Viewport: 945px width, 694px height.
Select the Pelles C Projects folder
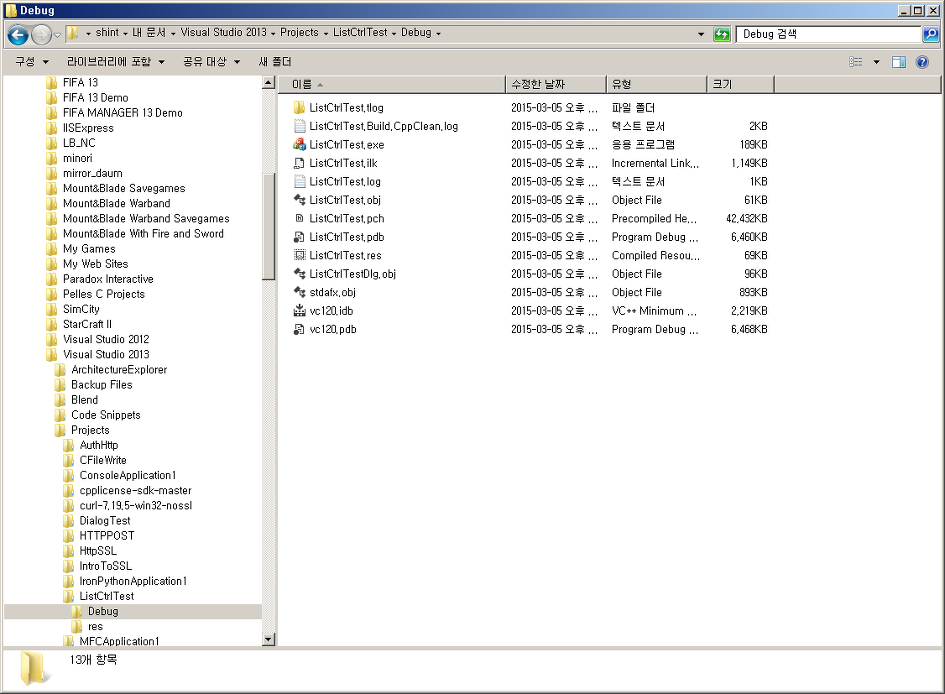104,294
